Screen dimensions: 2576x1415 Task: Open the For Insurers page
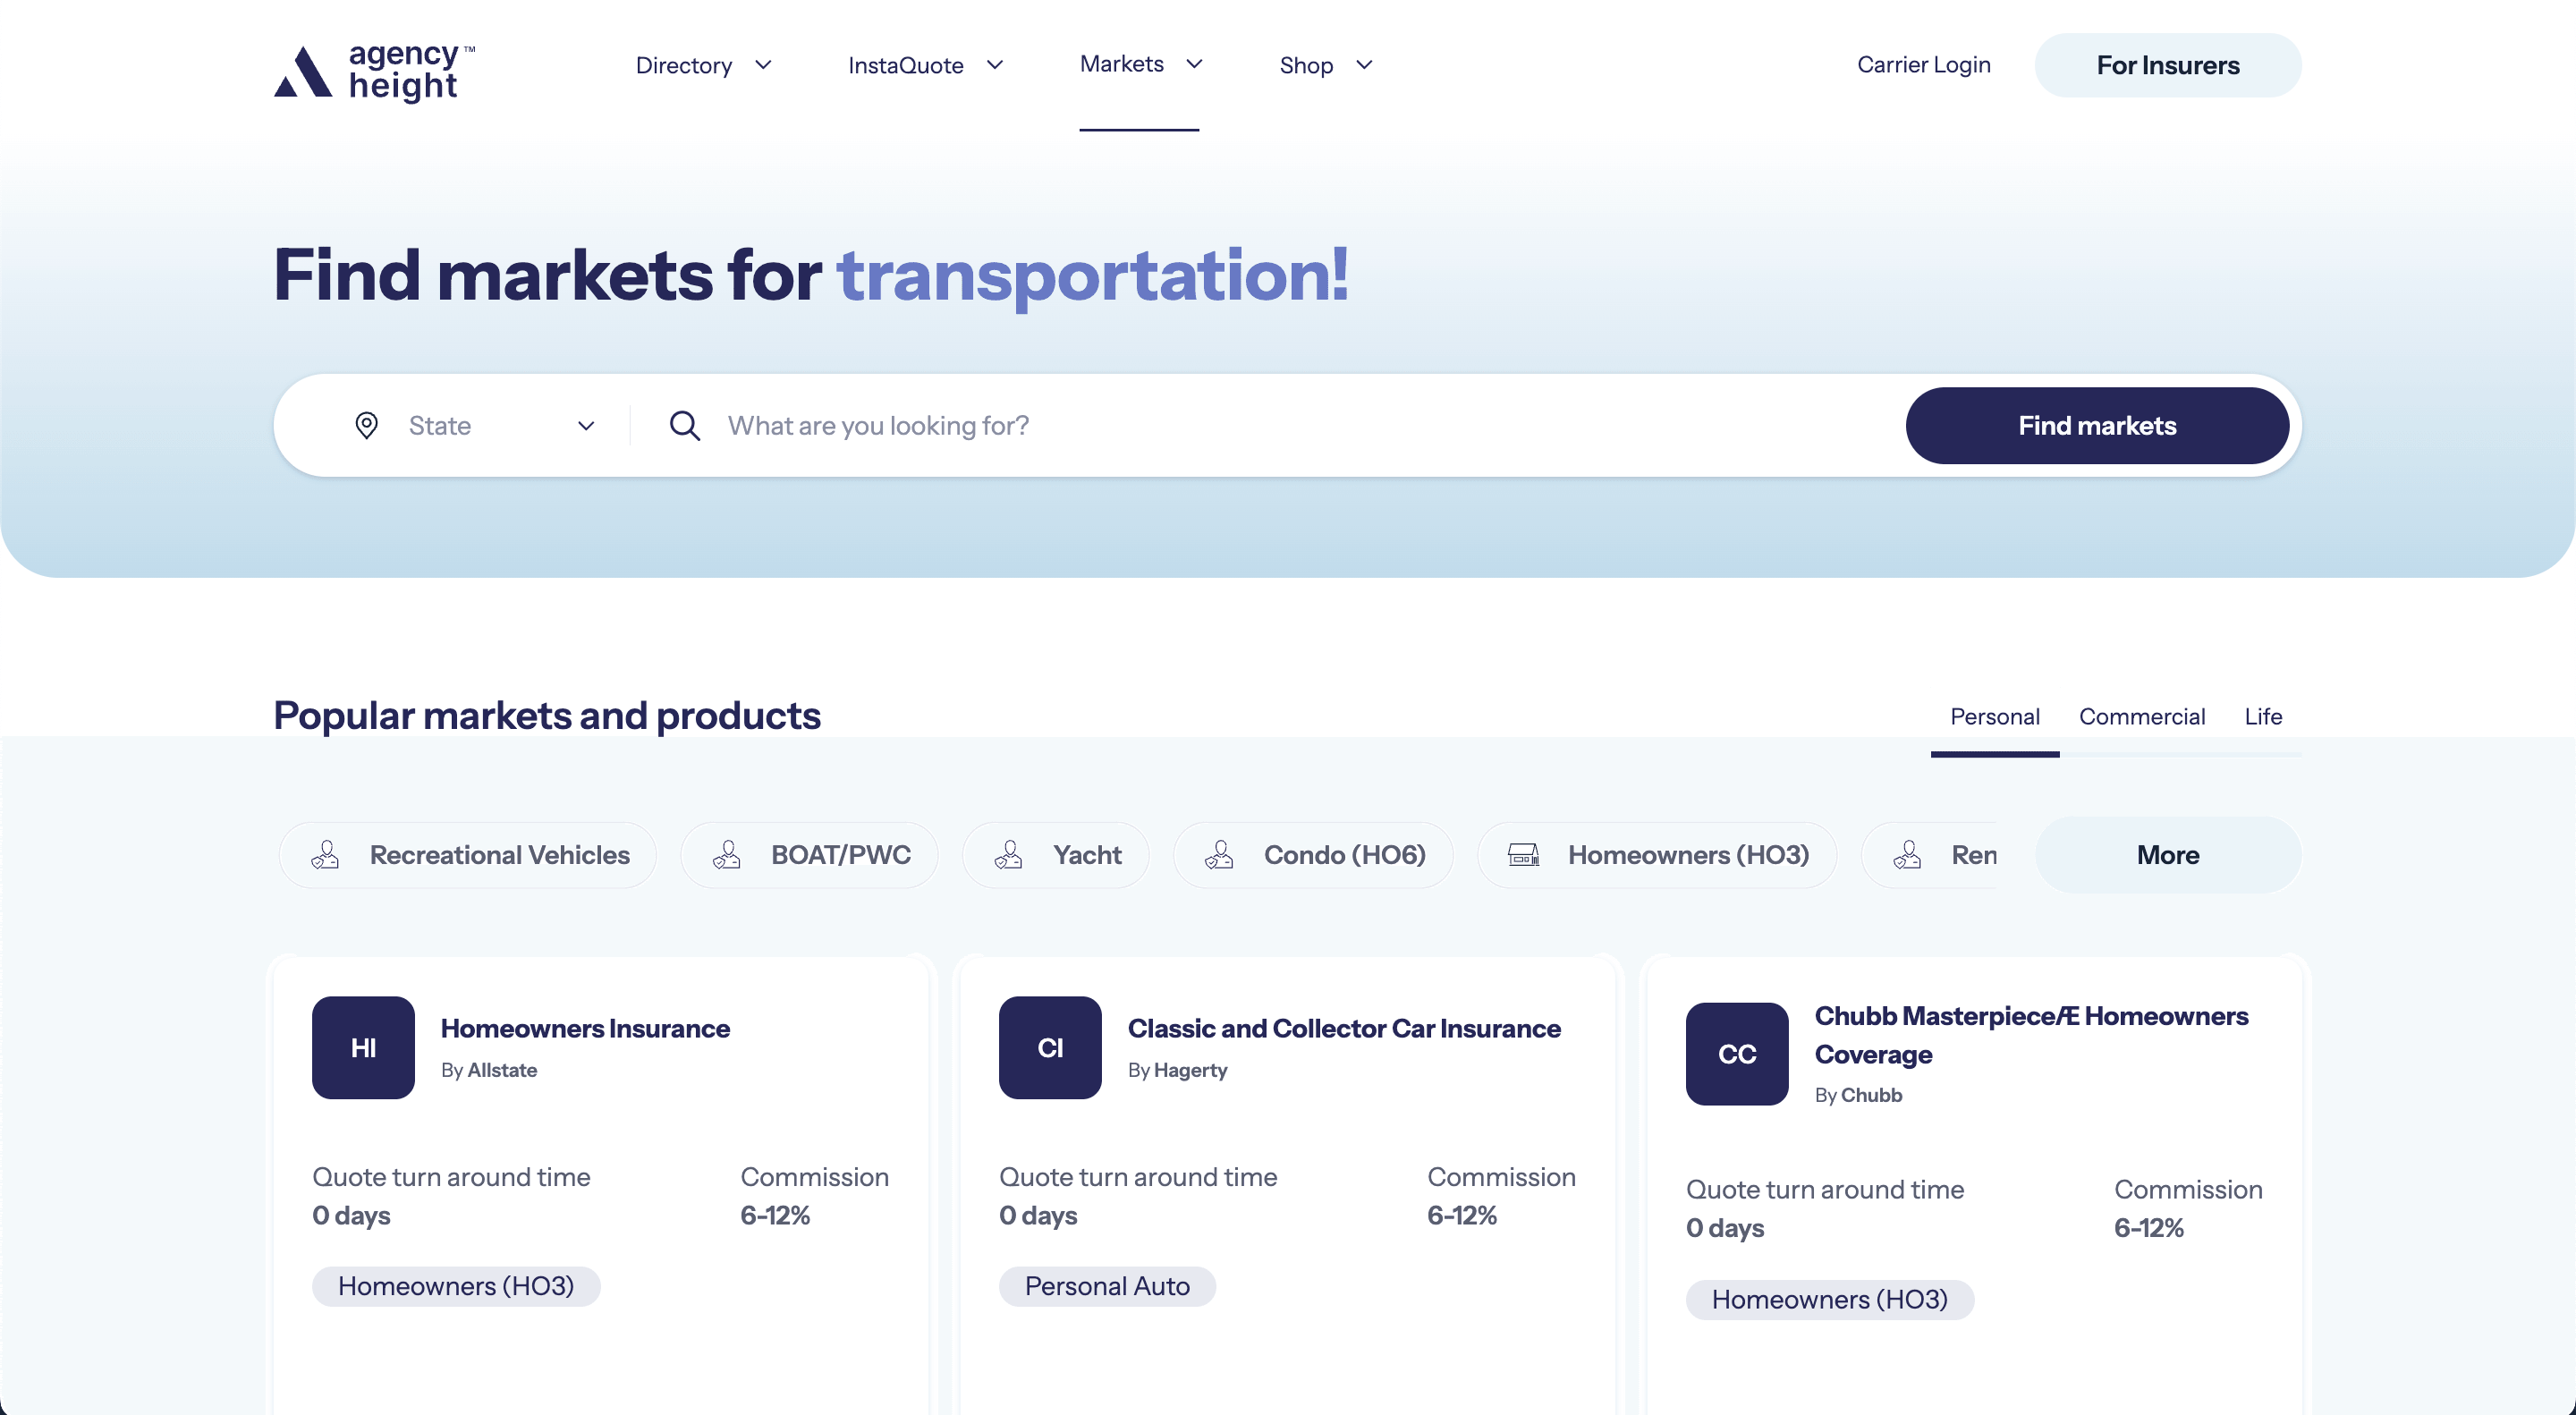pyautogui.click(x=2167, y=65)
